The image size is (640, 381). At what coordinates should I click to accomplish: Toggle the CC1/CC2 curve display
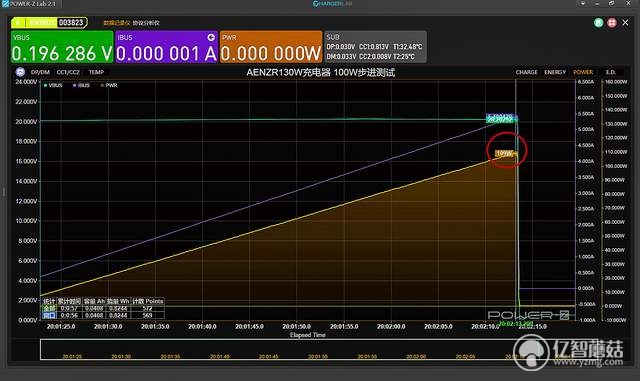coord(68,72)
